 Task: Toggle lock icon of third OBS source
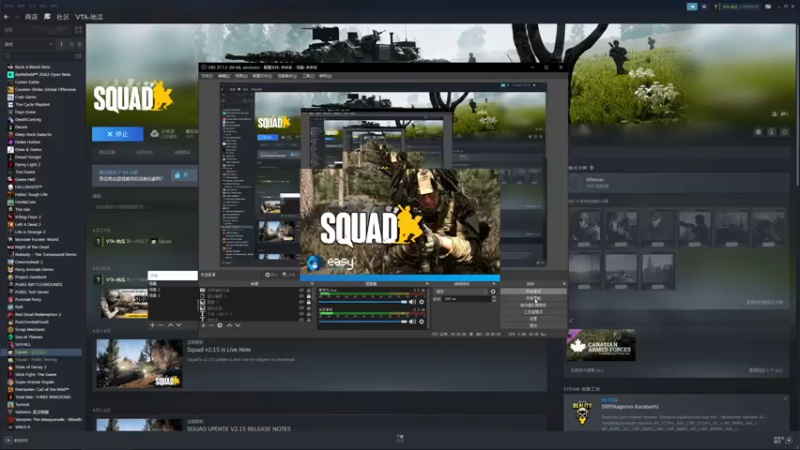point(309,302)
